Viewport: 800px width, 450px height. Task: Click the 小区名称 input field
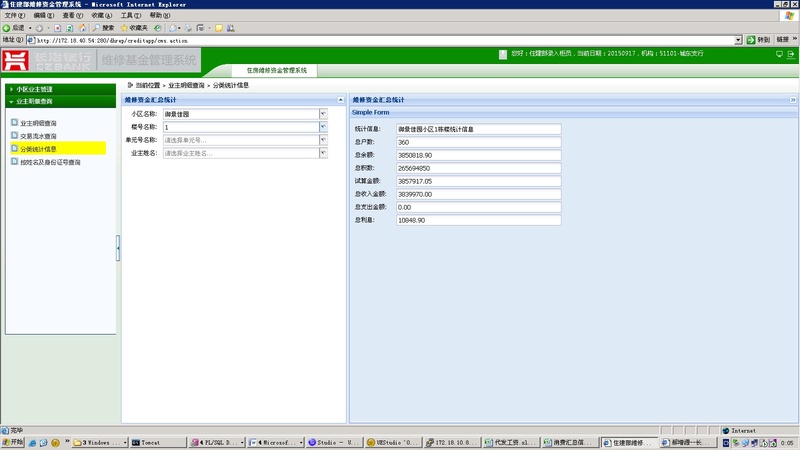[x=241, y=114]
